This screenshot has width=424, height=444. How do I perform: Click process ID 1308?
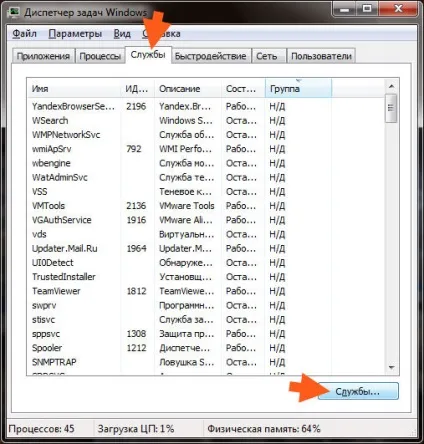tap(136, 334)
